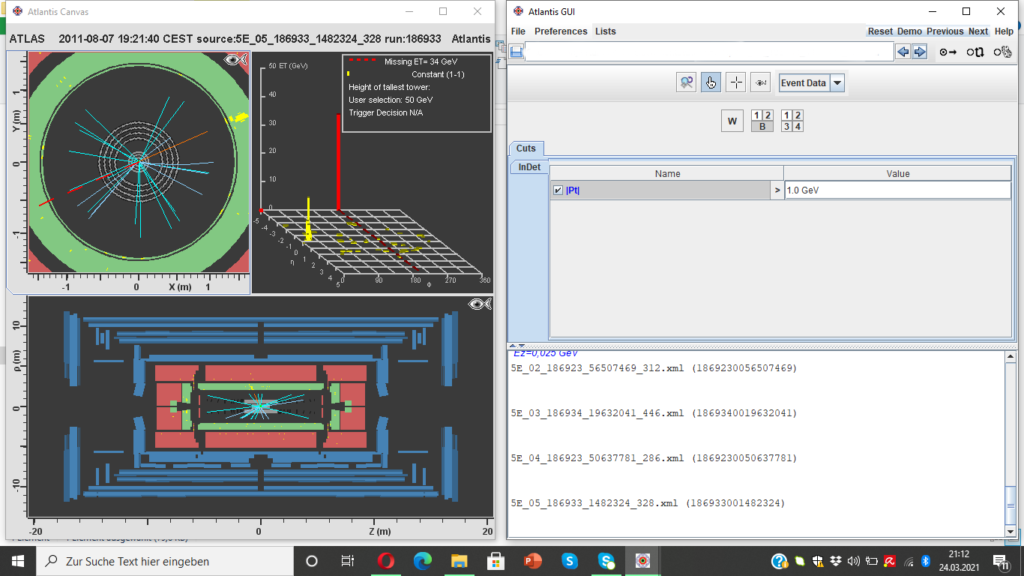This screenshot has height=576, width=1024.
Task: Open File Explorer from taskbar
Action: [459, 561]
